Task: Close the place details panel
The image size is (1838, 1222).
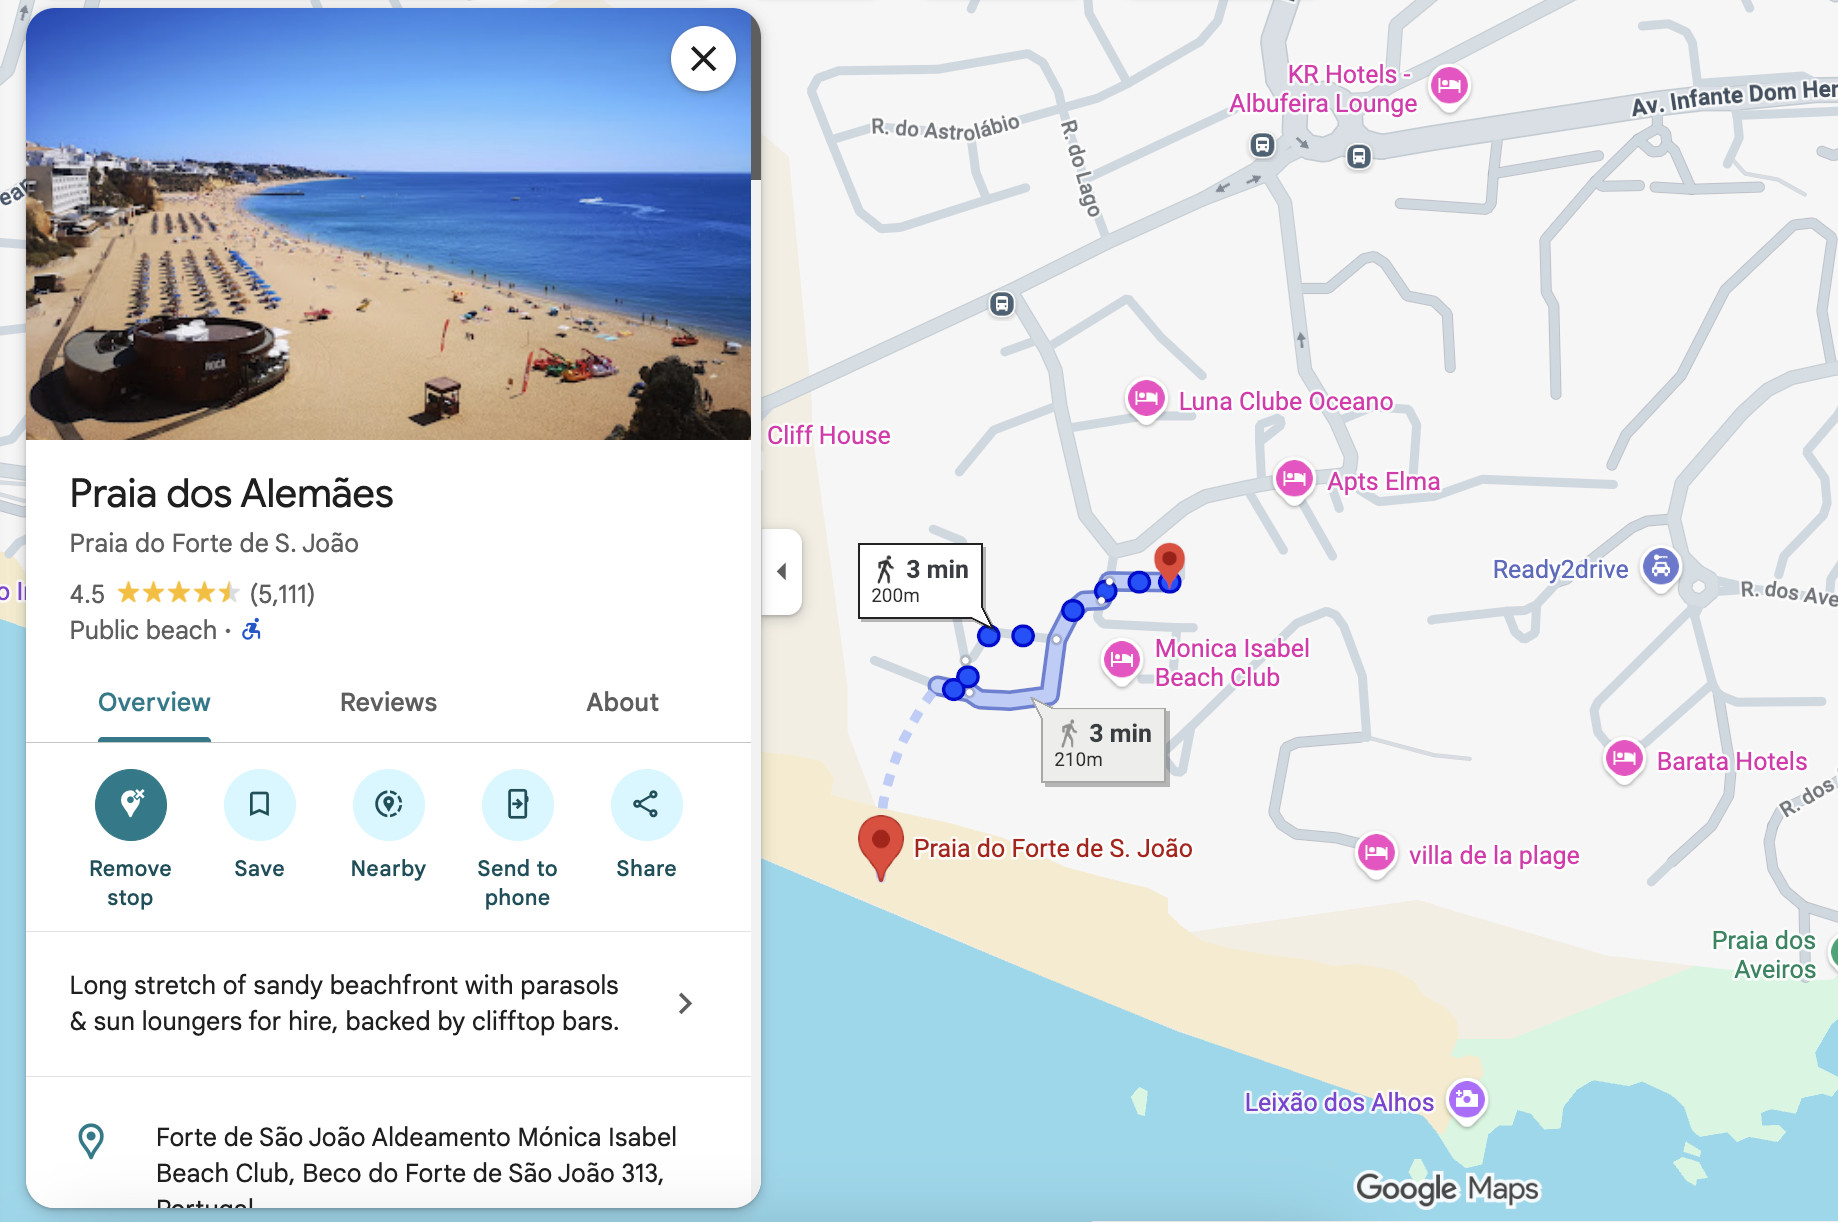Action: click(x=703, y=59)
